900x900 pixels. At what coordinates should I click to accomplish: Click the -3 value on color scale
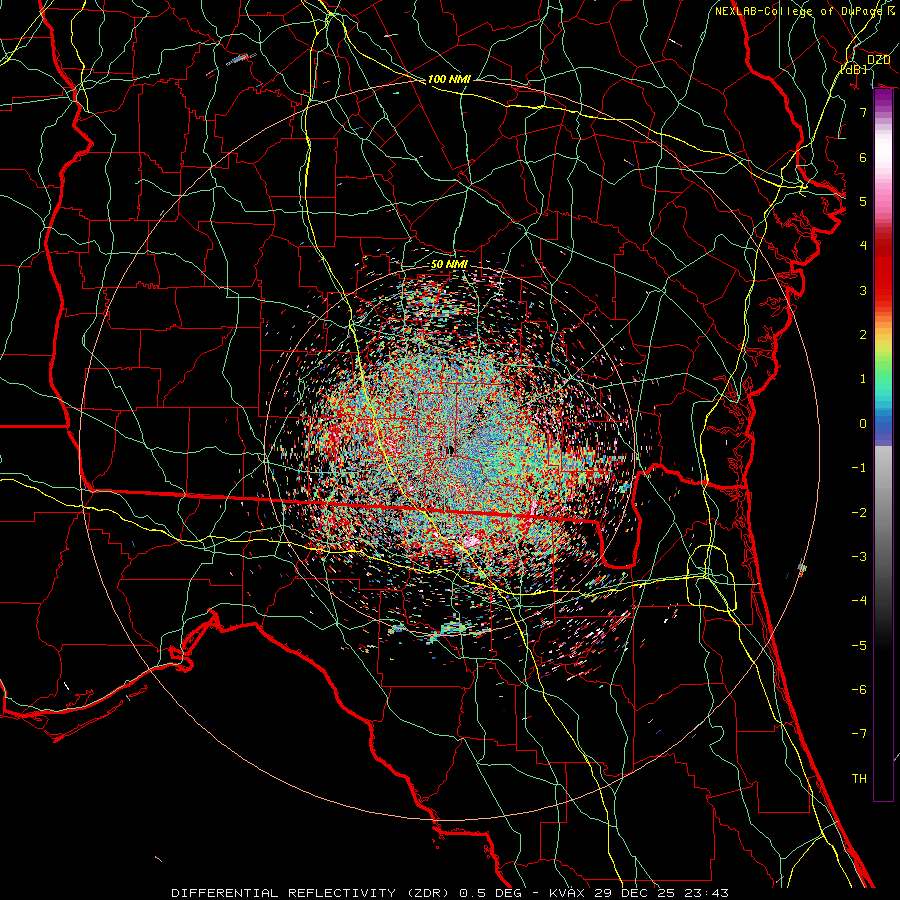(x=859, y=557)
